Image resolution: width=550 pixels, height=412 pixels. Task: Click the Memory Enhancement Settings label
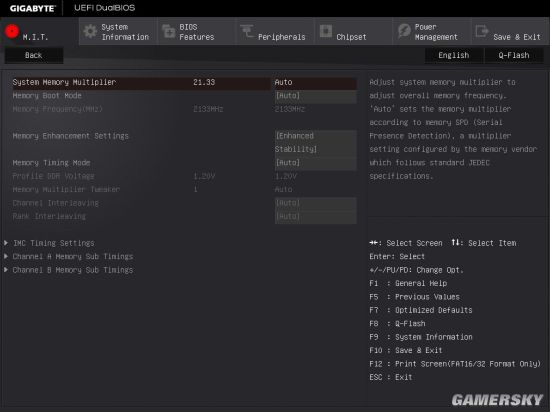[71, 136]
